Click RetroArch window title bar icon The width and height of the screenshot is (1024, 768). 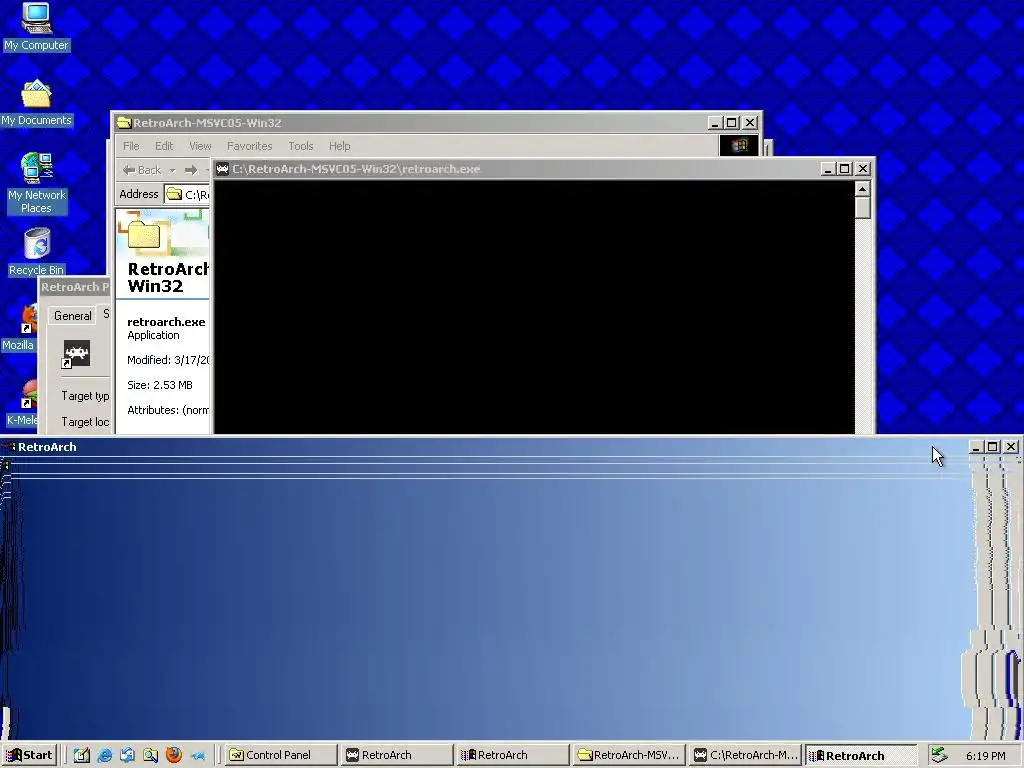pos(8,447)
